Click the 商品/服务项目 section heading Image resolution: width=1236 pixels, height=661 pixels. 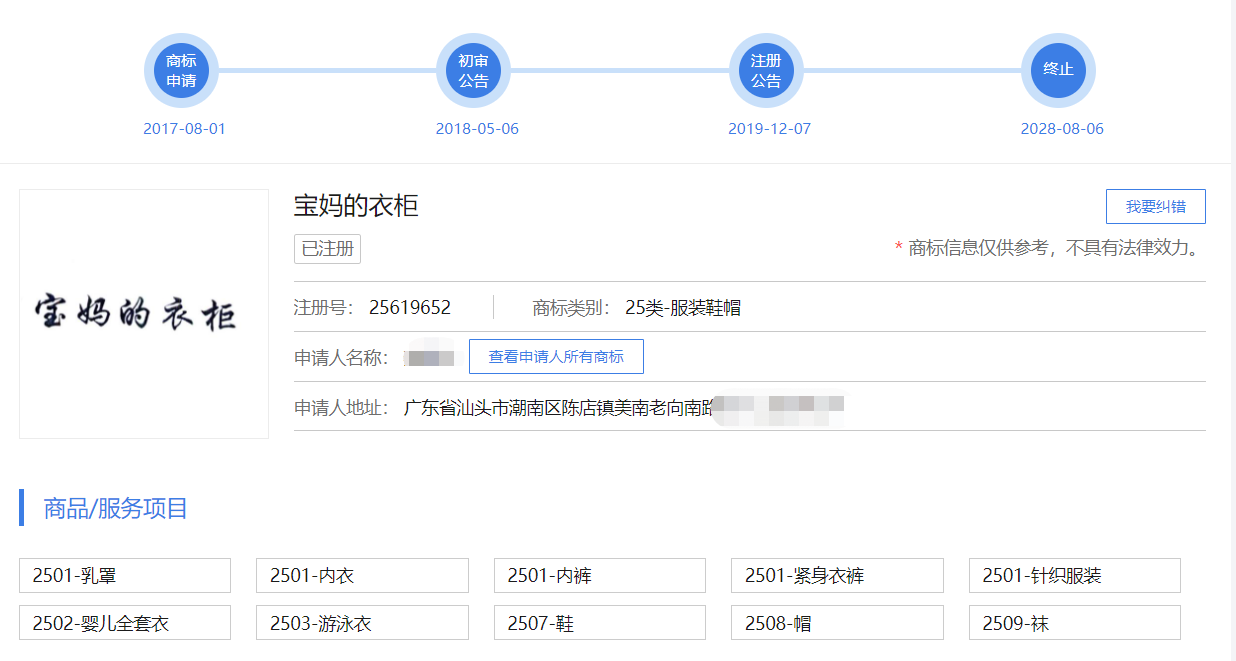[x=115, y=508]
